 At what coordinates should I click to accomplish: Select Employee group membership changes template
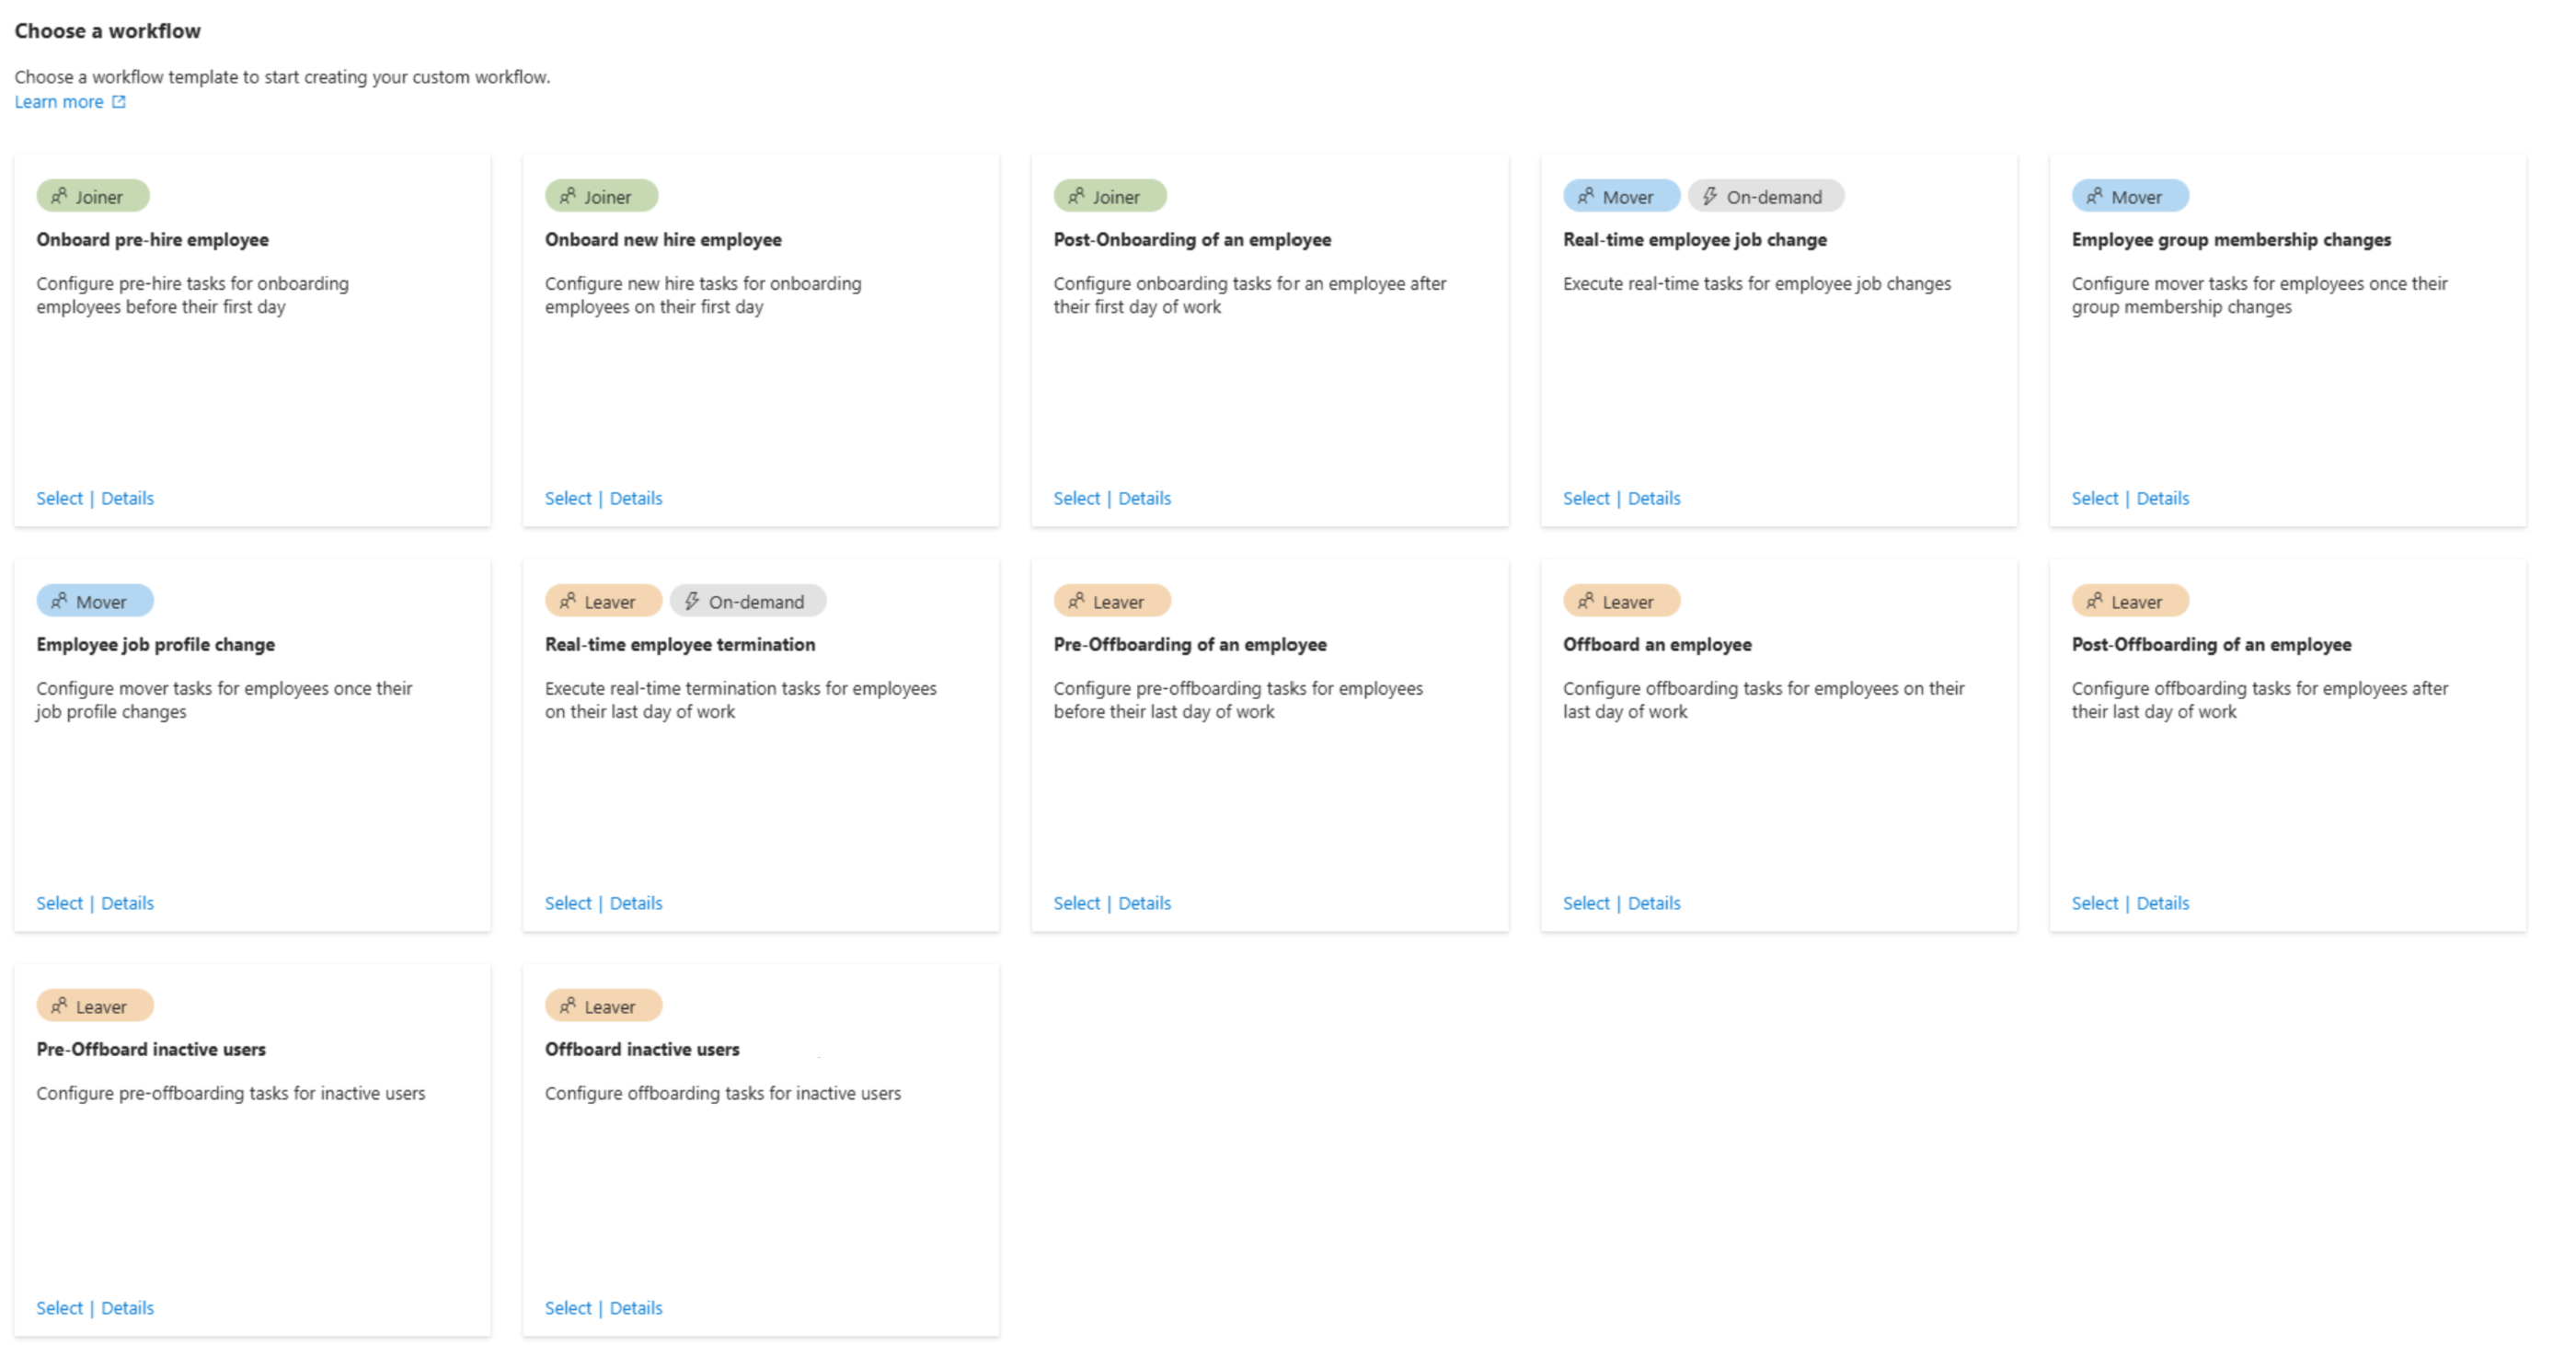2094,498
